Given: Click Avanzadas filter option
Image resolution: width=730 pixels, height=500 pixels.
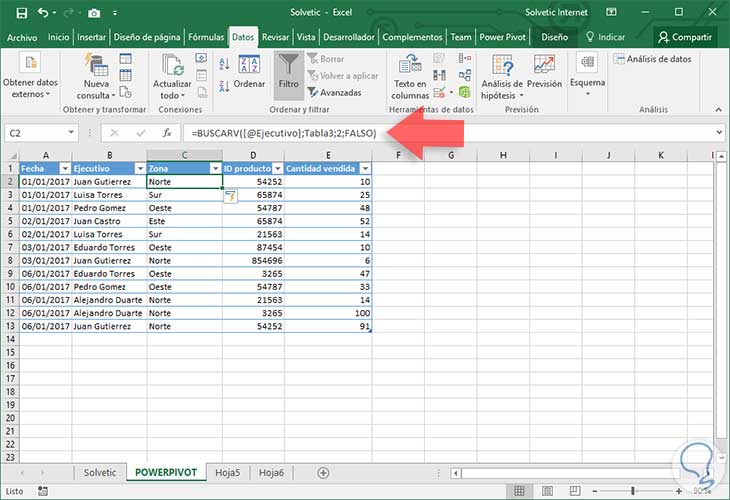Looking at the screenshot, I should click(334, 92).
